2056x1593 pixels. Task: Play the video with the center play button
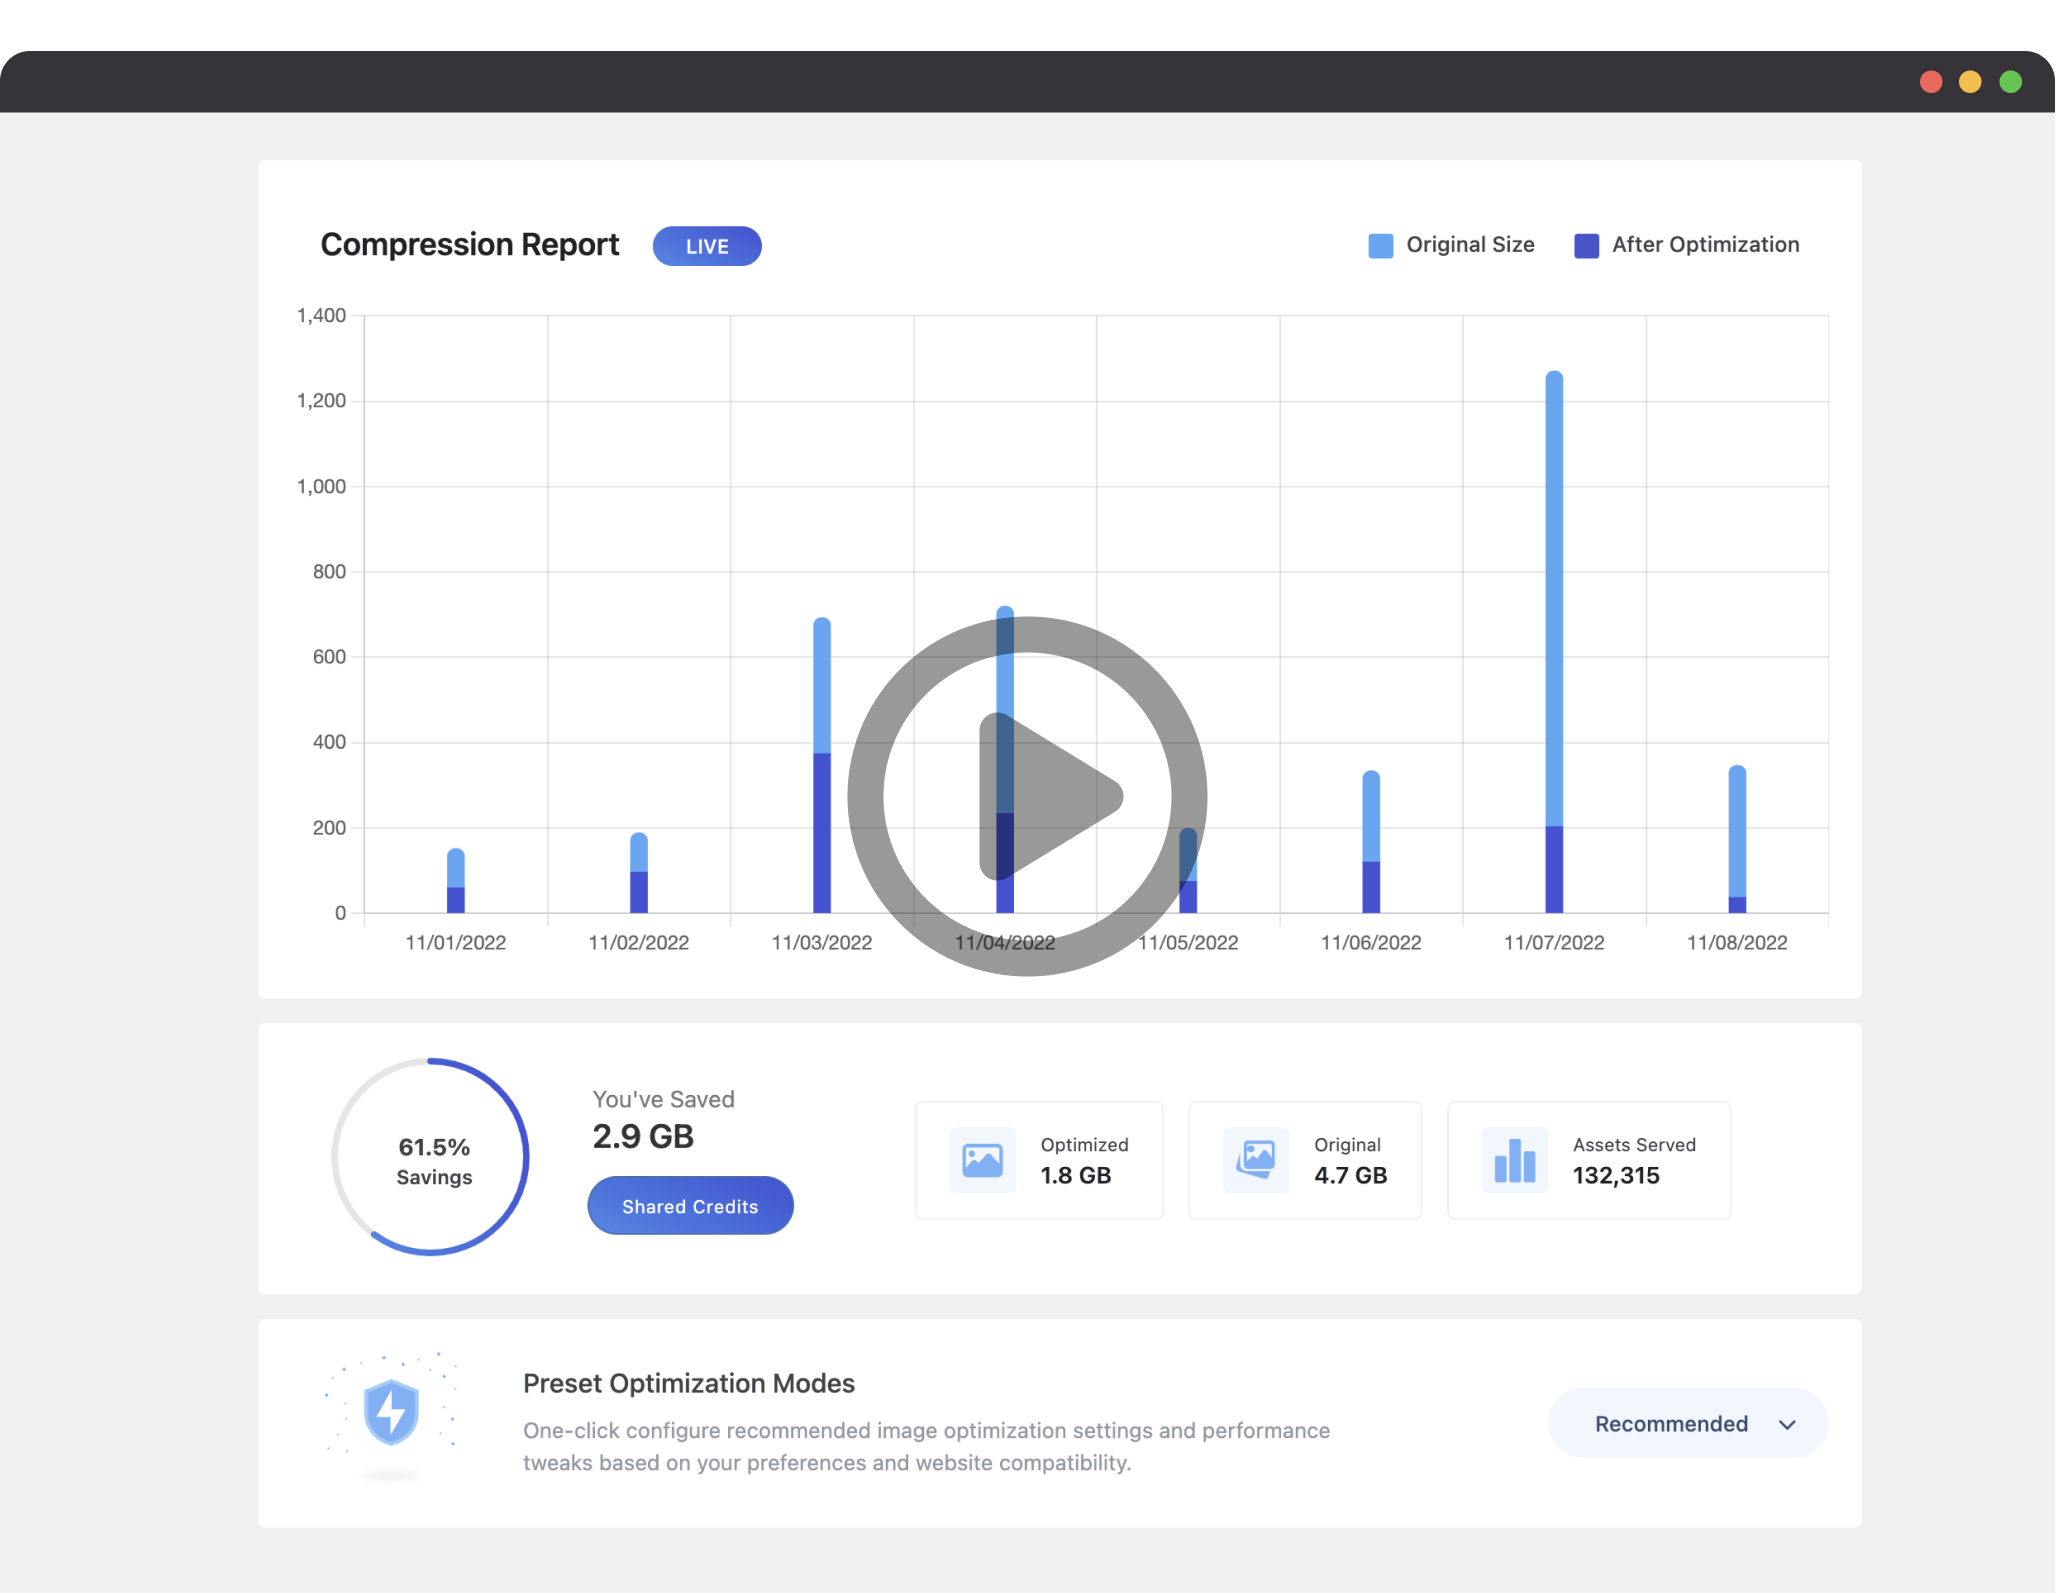click(1027, 796)
